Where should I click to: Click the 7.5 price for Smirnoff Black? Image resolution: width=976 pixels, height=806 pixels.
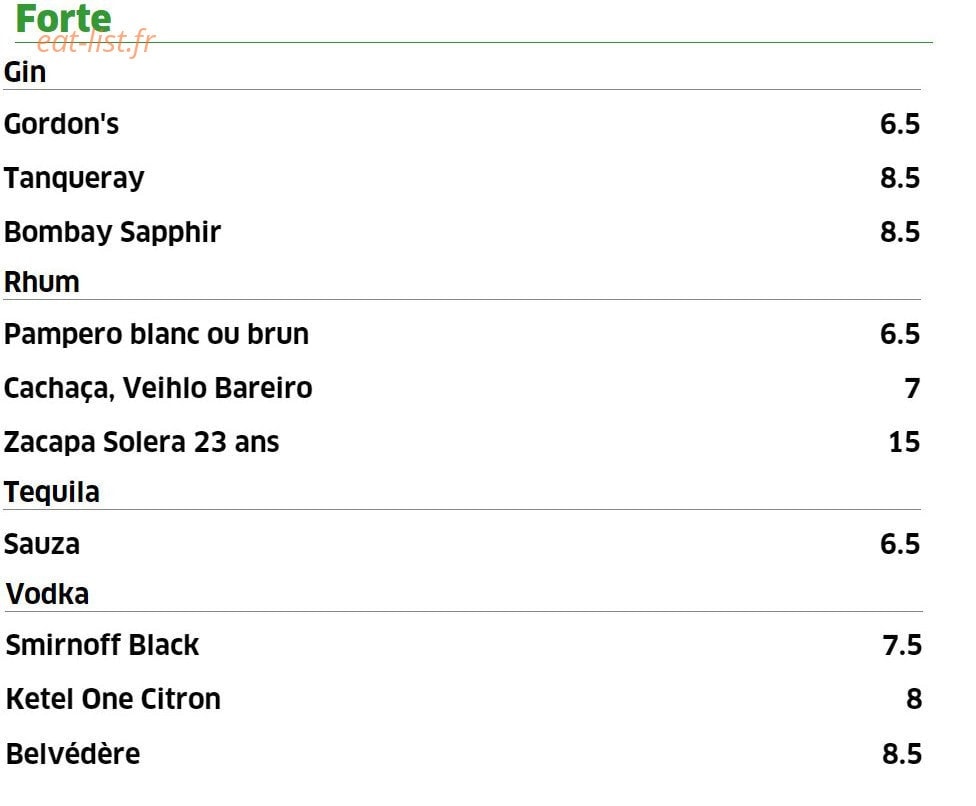coord(902,645)
